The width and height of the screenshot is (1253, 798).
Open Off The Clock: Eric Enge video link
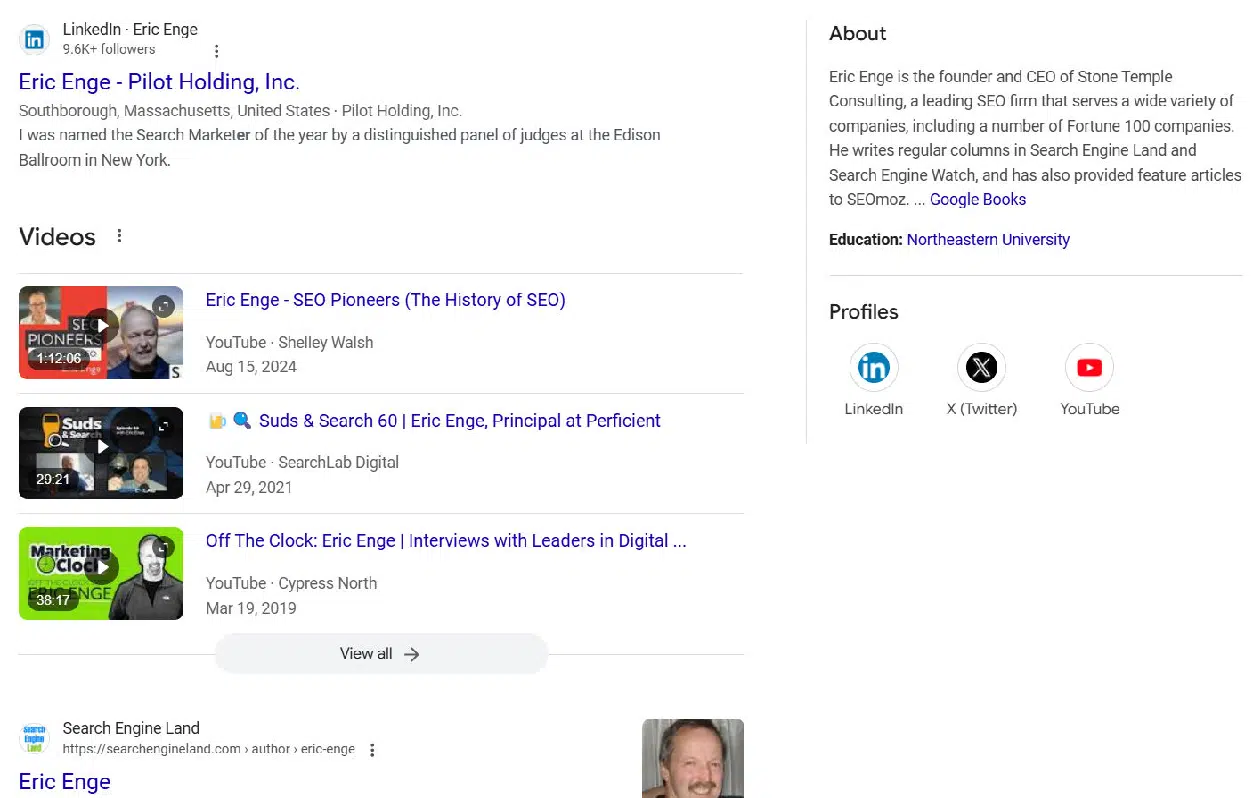[446, 541]
